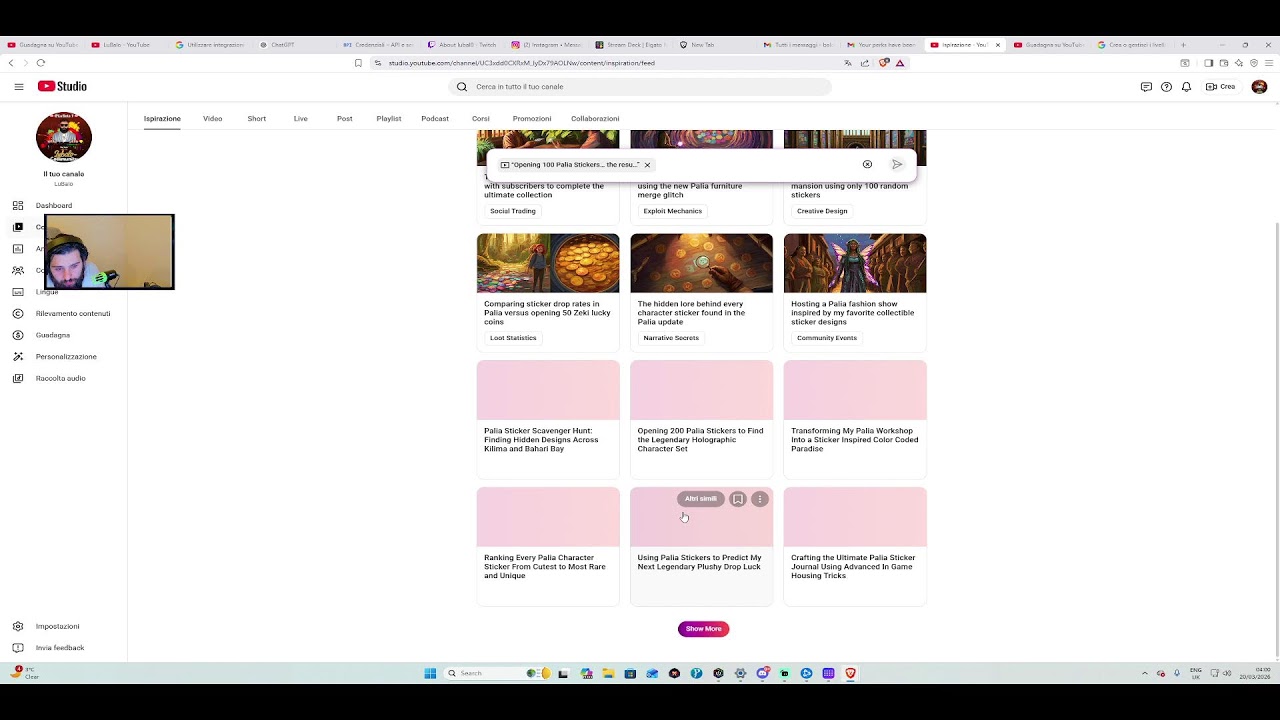
Task: Switch to the Short tab
Action: 257,119
